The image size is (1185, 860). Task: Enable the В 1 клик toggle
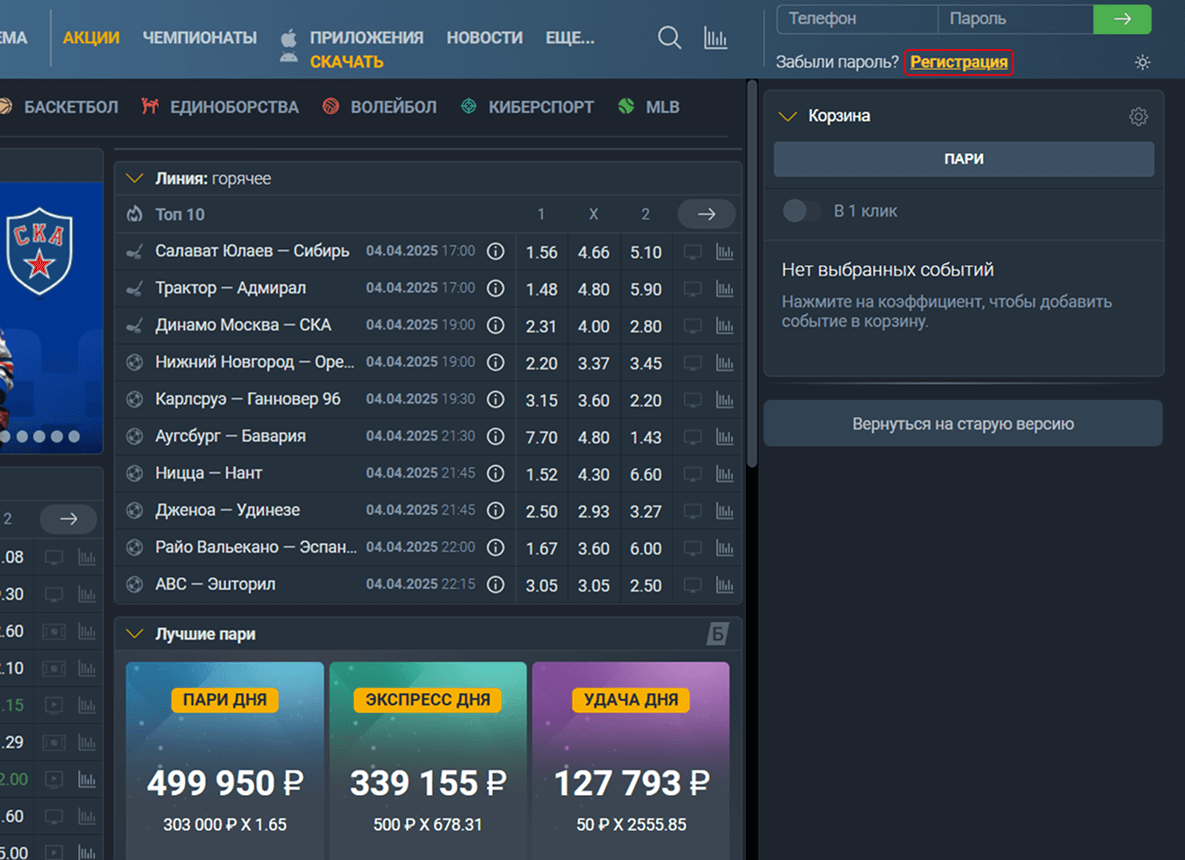pos(801,211)
